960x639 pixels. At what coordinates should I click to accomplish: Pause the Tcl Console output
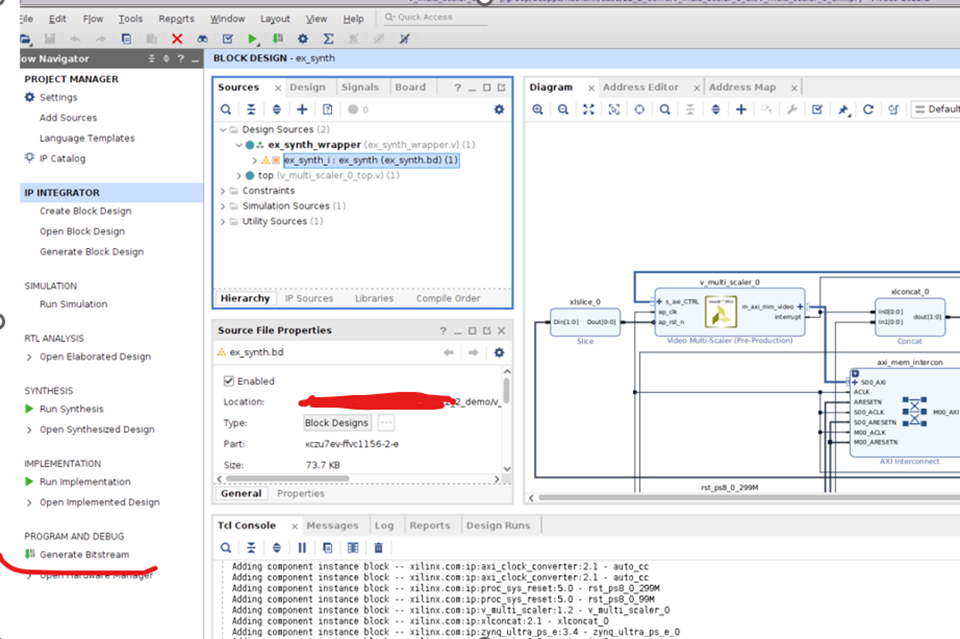coord(302,547)
